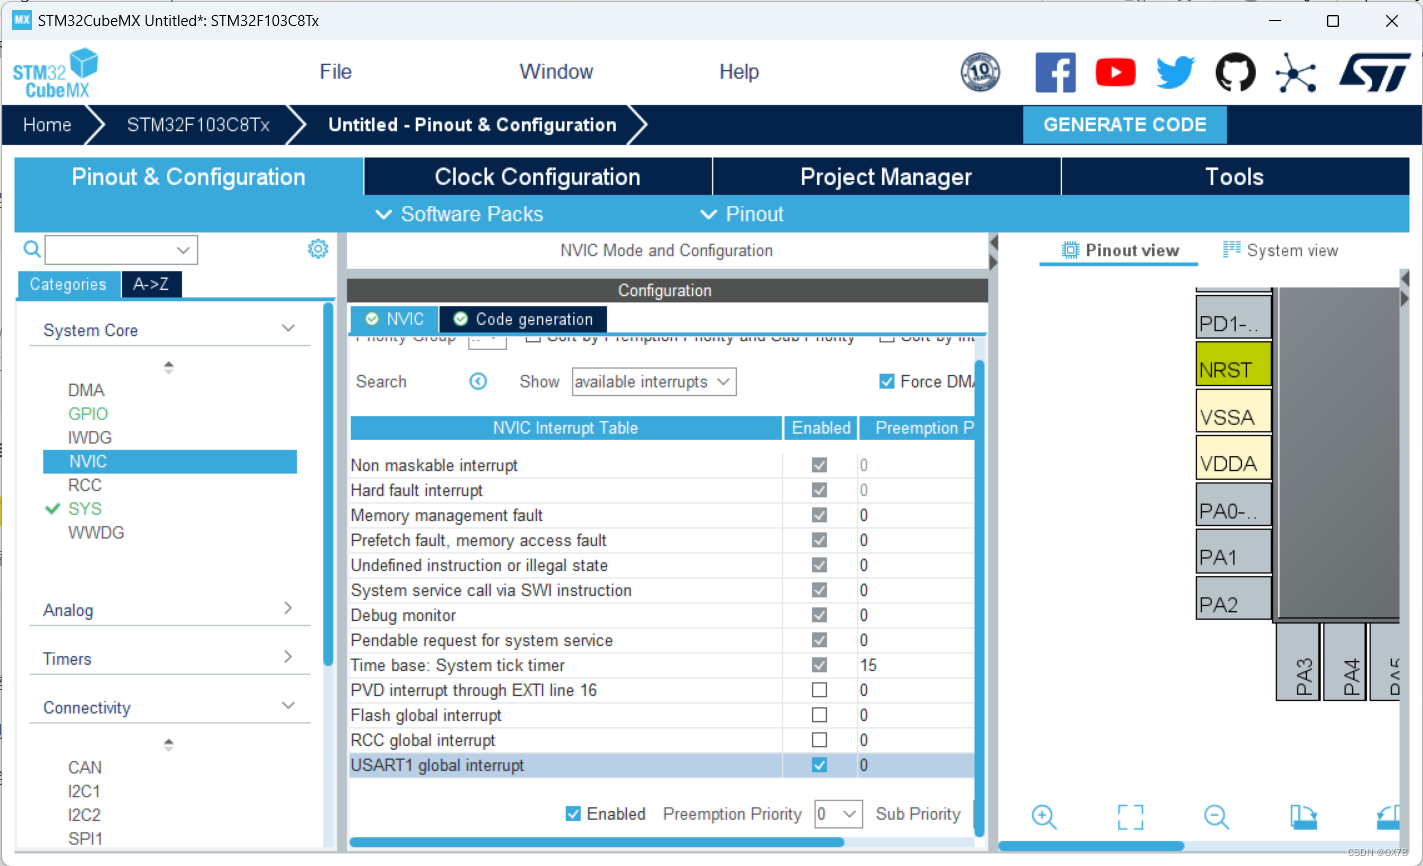Click the ST logo icon
1423x866 pixels.
(1375, 72)
